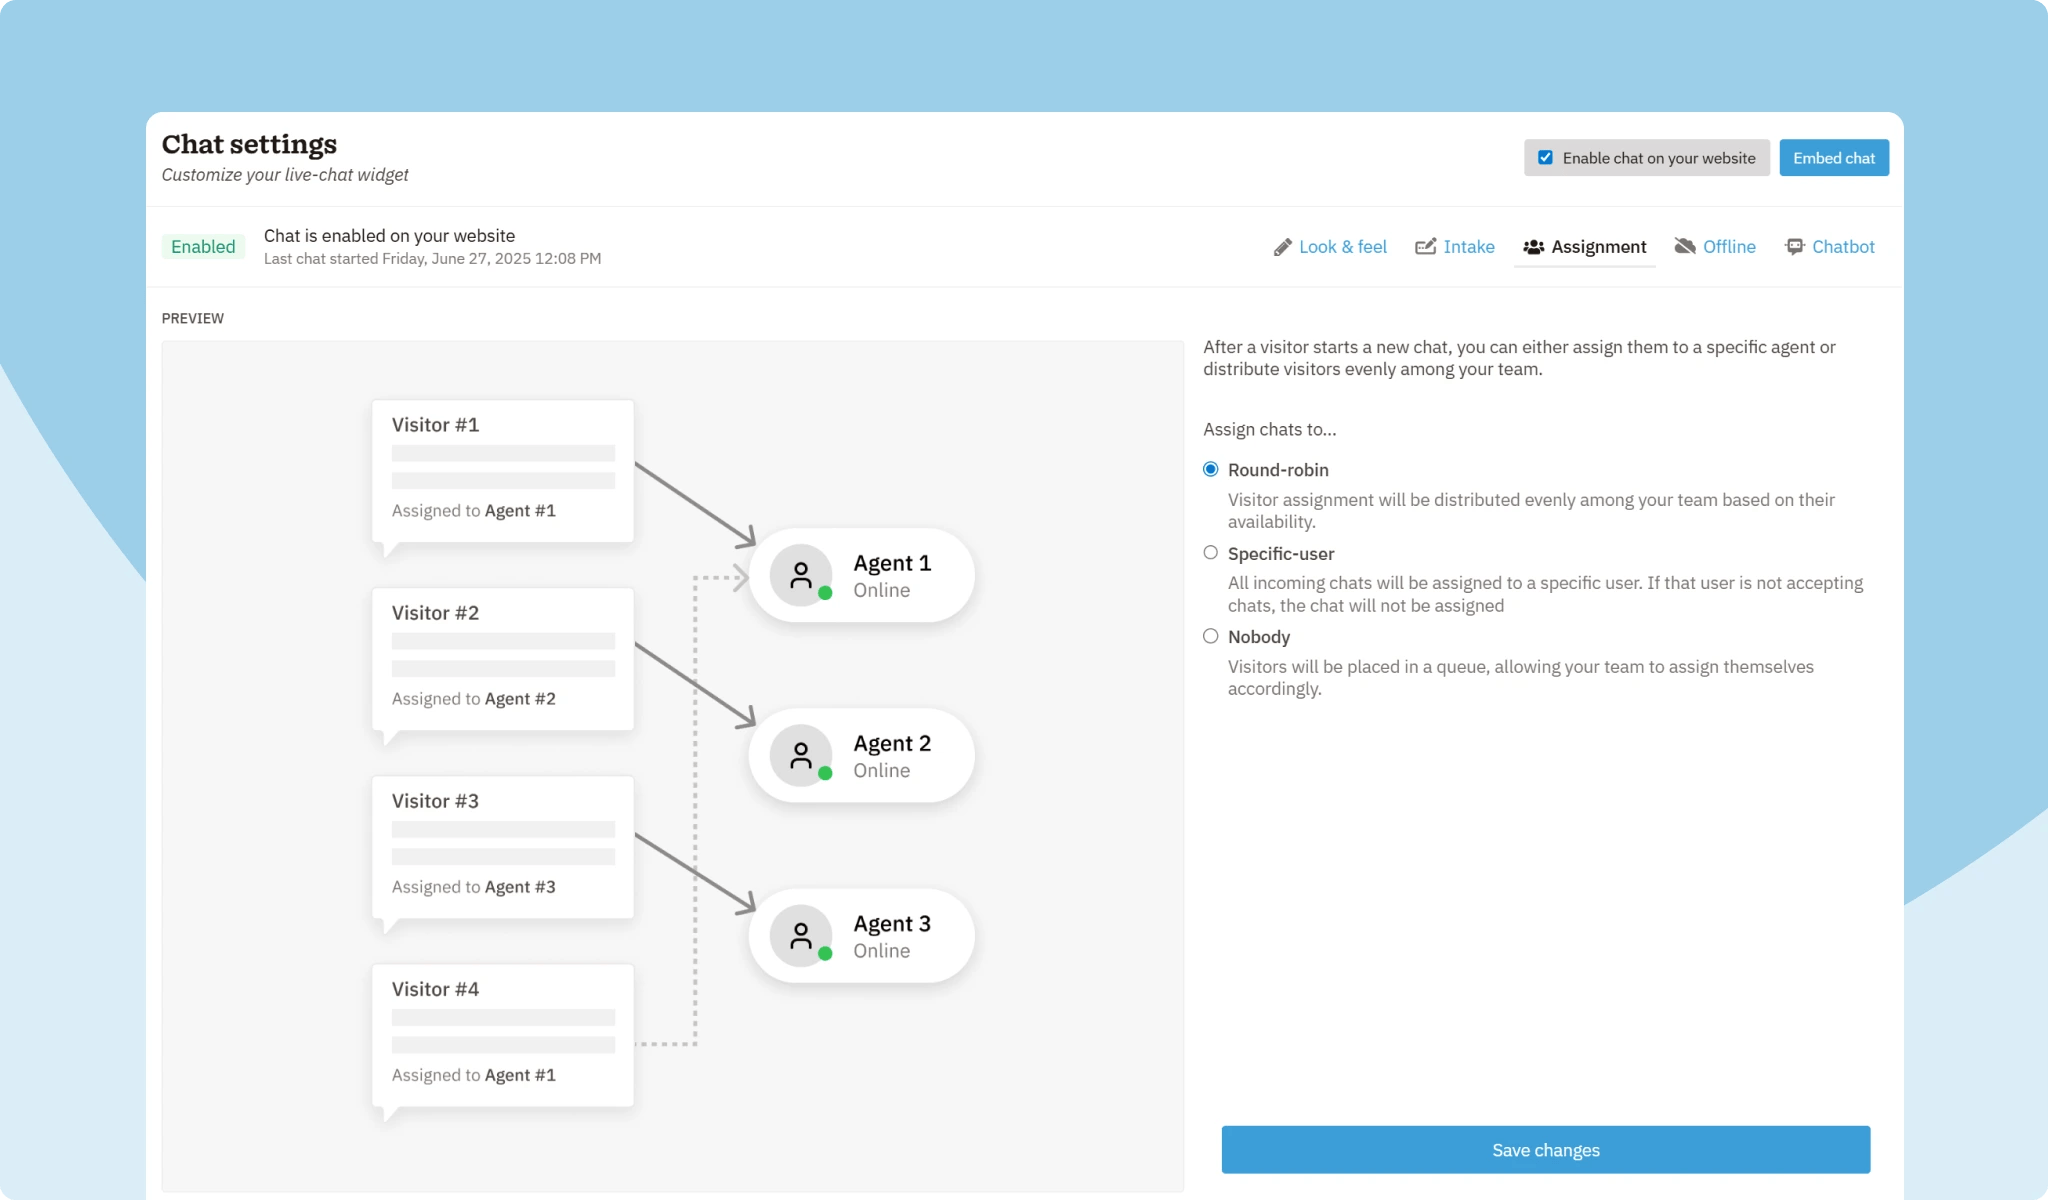Switch to the Look & feel tab

tap(1342, 246)
